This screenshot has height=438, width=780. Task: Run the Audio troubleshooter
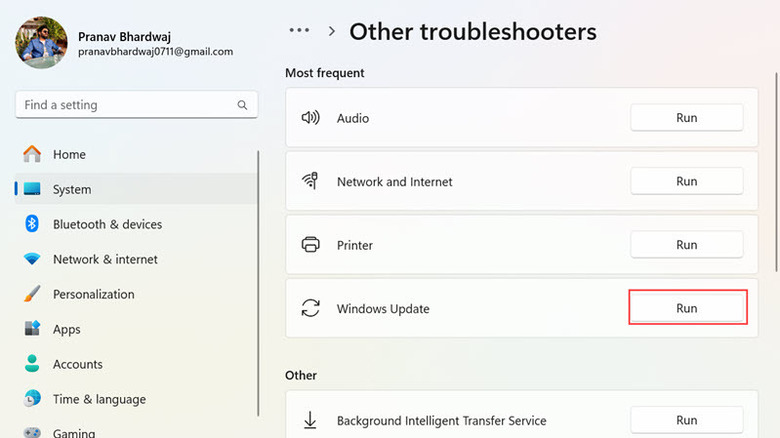coord(686,118)
